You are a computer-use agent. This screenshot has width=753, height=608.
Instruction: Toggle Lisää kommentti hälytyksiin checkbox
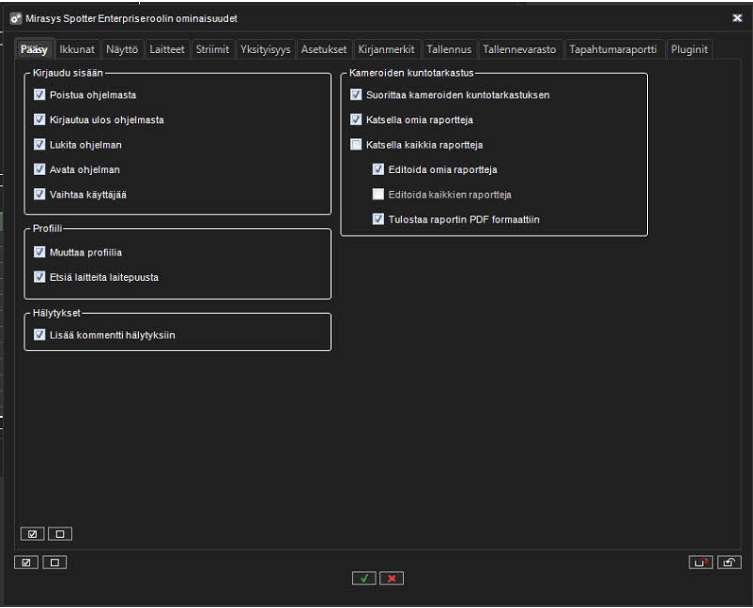[x=40, y=335]
